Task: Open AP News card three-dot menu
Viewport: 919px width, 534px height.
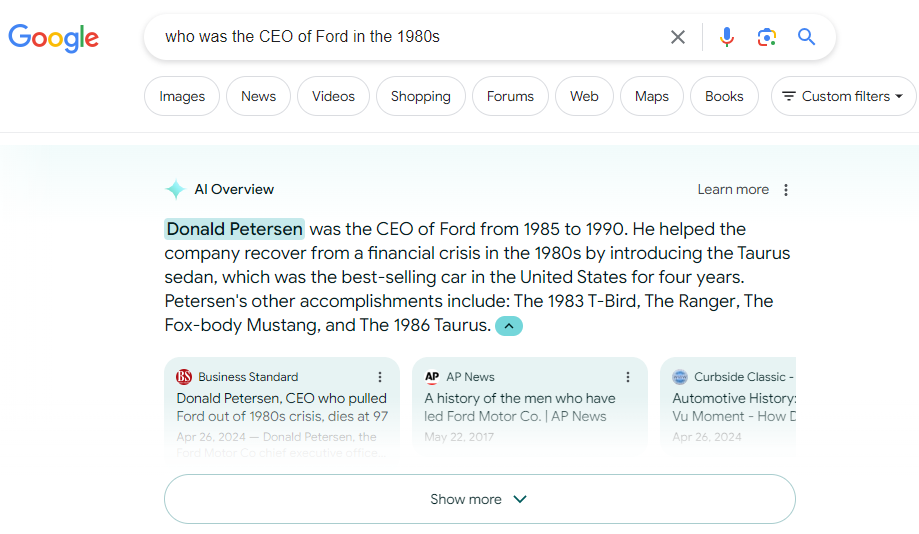Action: pyautogui.click(x=628, y=377)
